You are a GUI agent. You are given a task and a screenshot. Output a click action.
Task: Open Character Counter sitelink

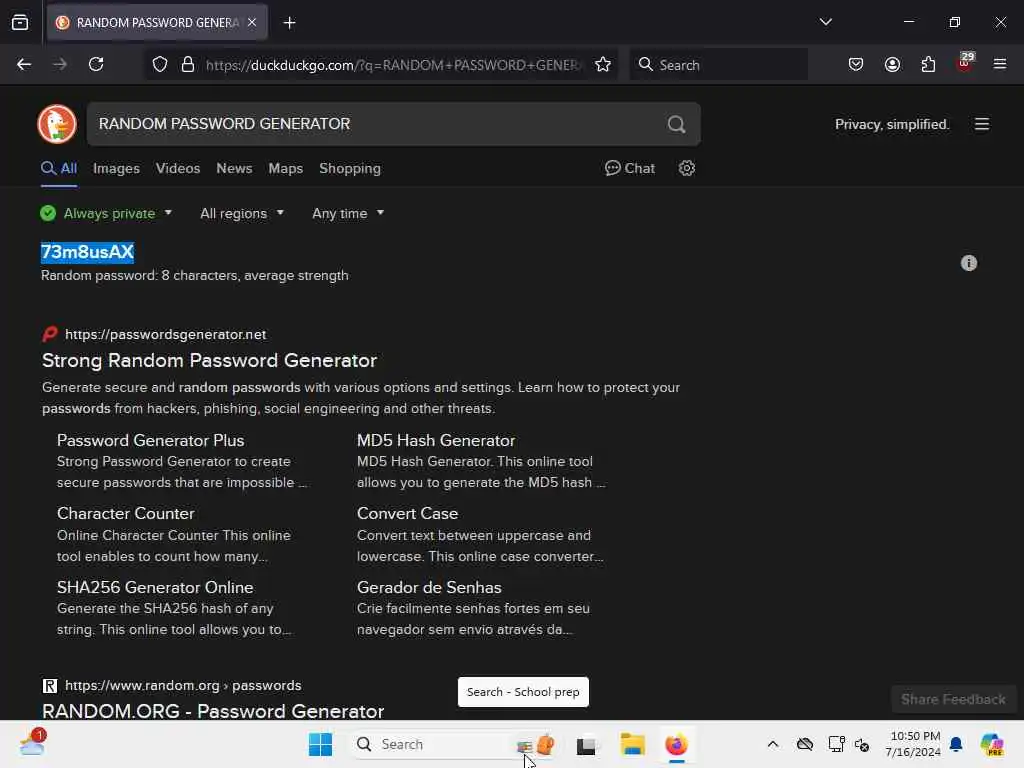tap(125, 513)
